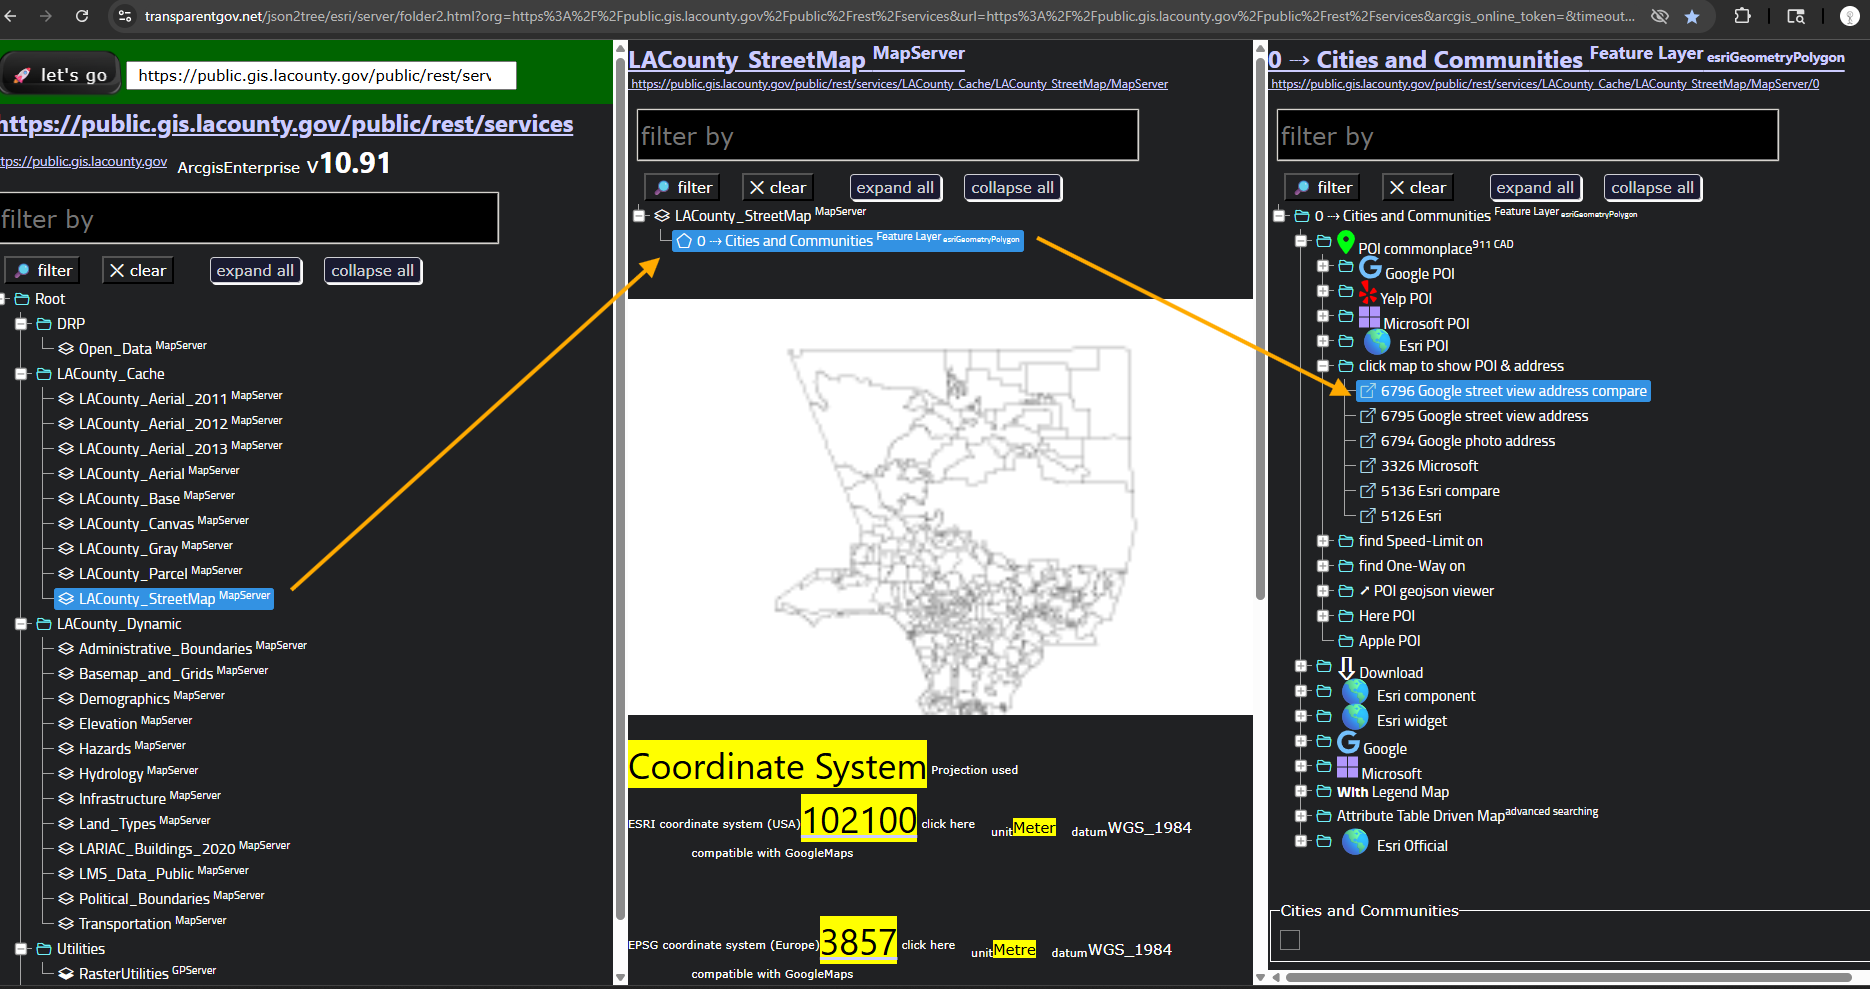Click filter by field in middle panel
Screen dimensions: 1870x989
(x=888, y=135)
